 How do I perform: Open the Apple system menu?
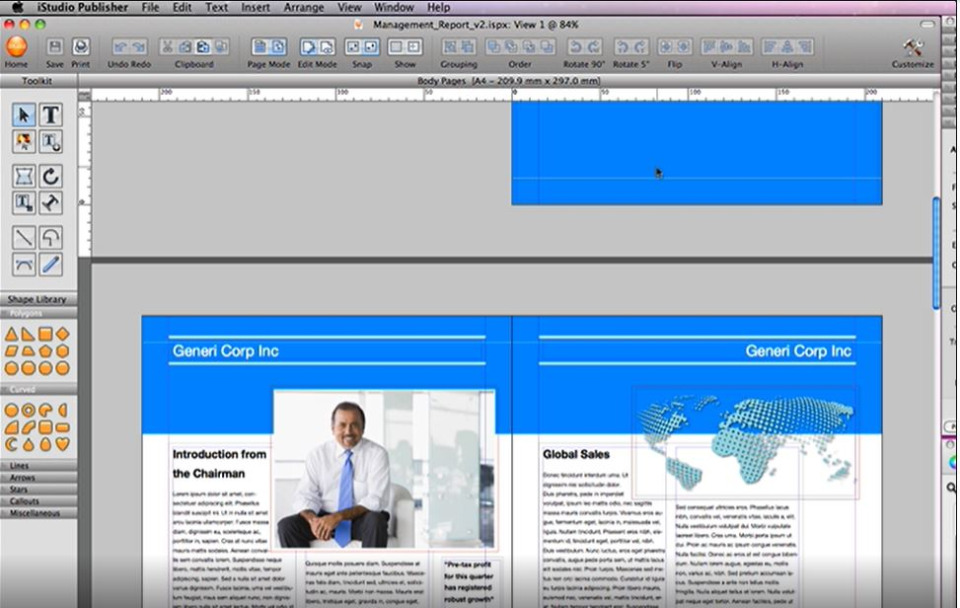tap(17, 7)
